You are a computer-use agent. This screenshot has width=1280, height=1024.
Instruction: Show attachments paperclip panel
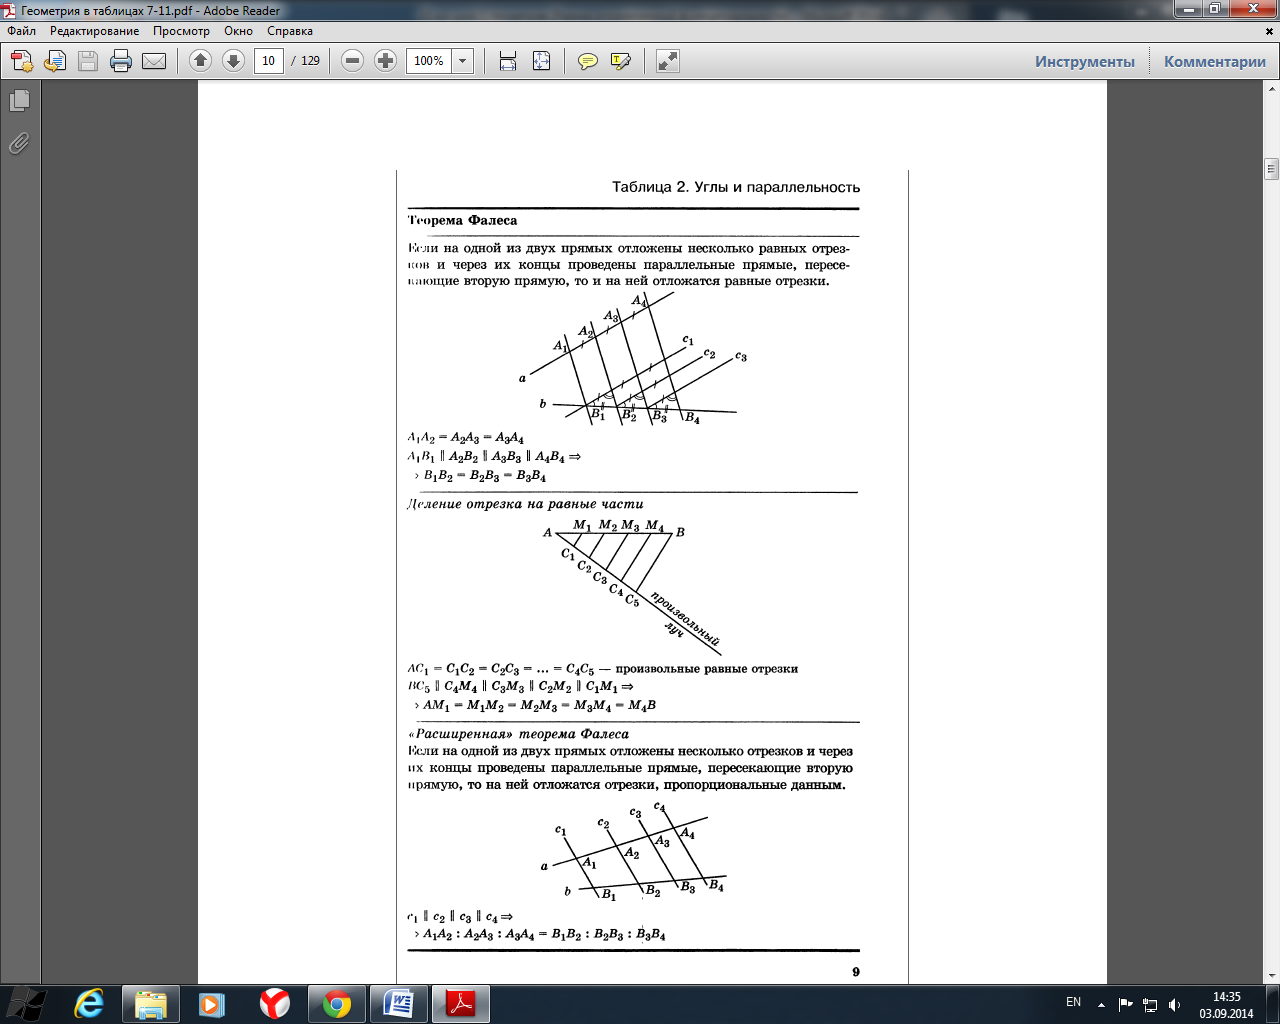[19, 144]
